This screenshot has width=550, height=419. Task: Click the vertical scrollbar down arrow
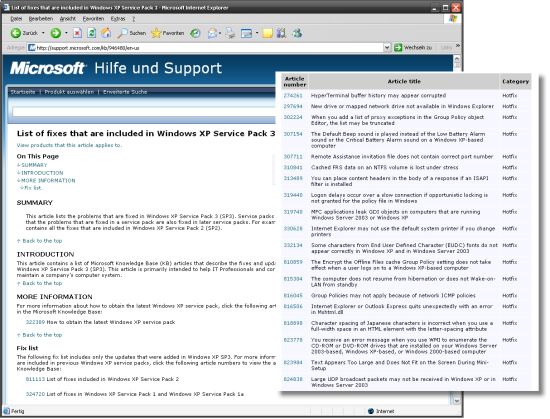click(x=456, y=400)
